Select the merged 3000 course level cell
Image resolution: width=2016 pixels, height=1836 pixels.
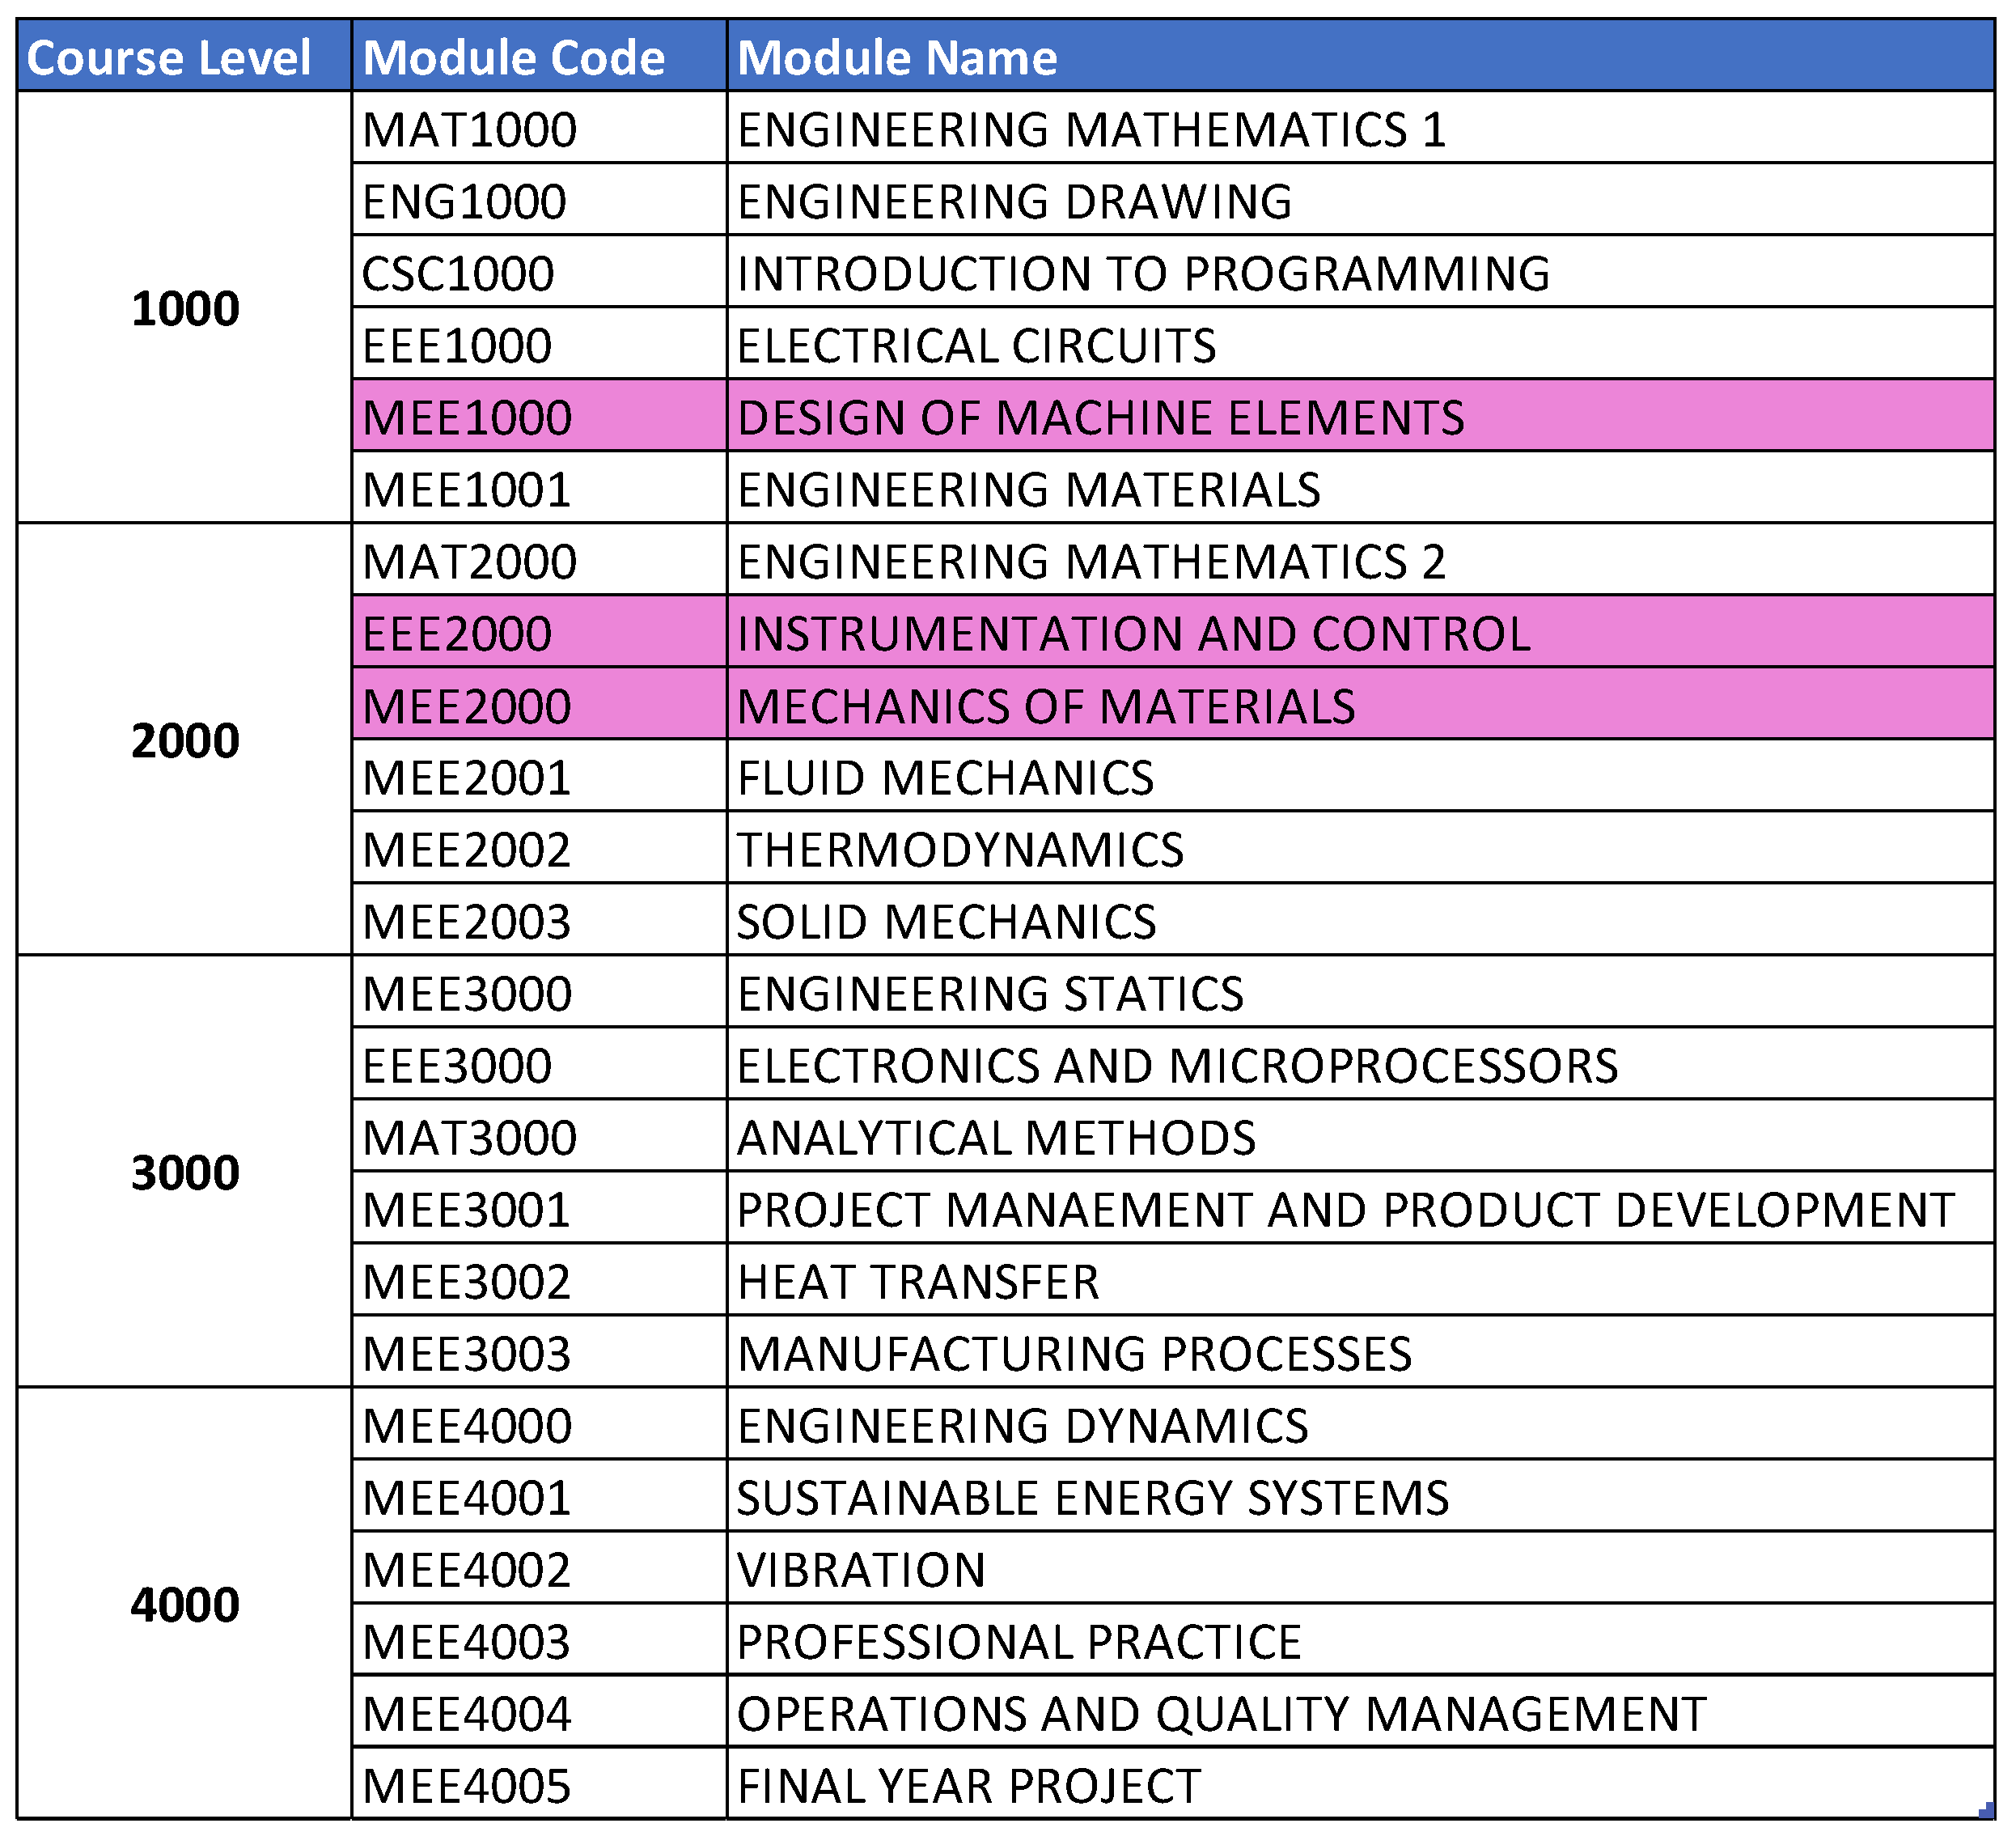click(x=184, y=1172)
